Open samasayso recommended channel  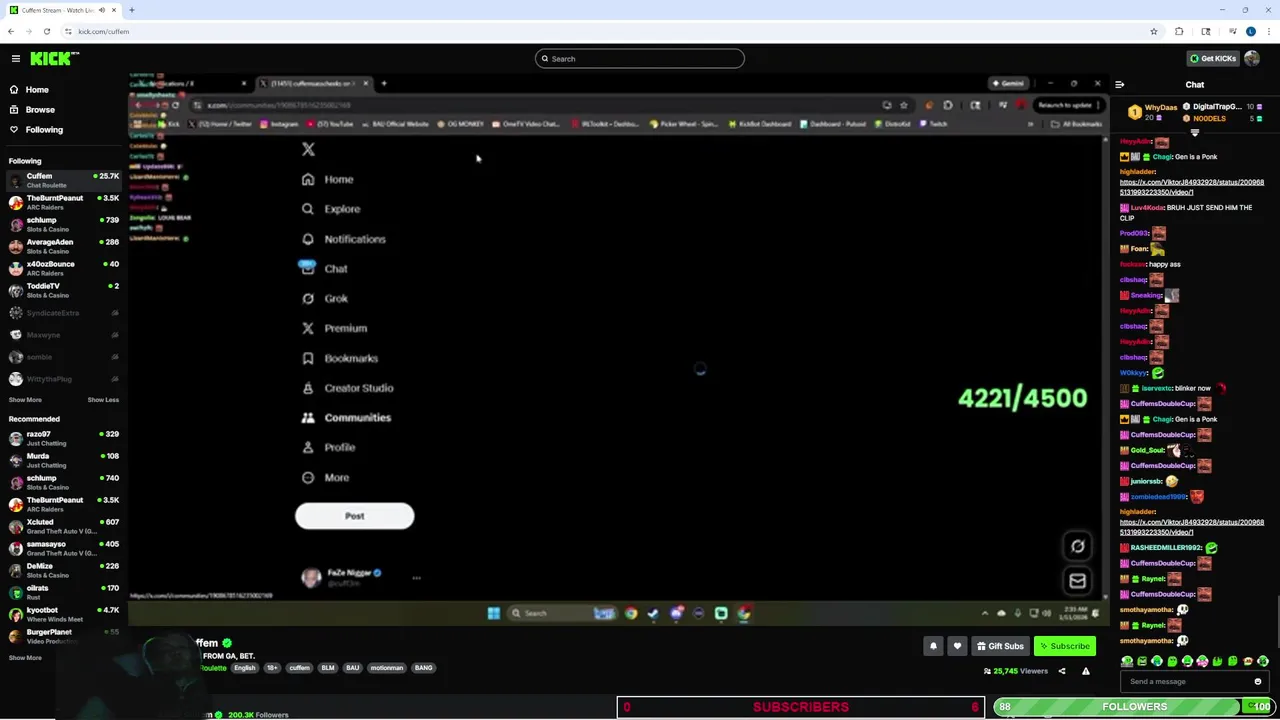[63, 548]
